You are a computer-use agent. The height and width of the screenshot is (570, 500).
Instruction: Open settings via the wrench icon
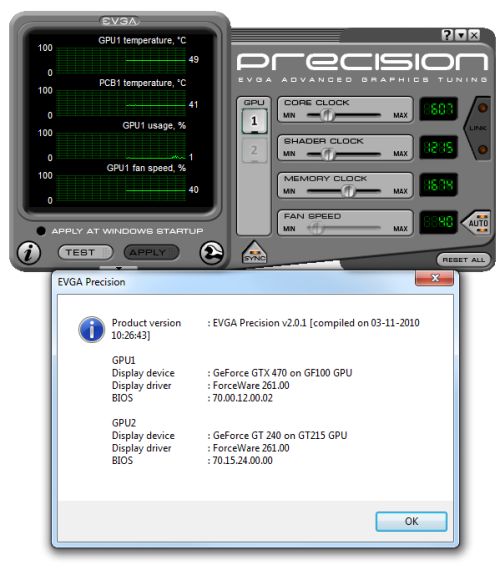click(x=212, y=253)
